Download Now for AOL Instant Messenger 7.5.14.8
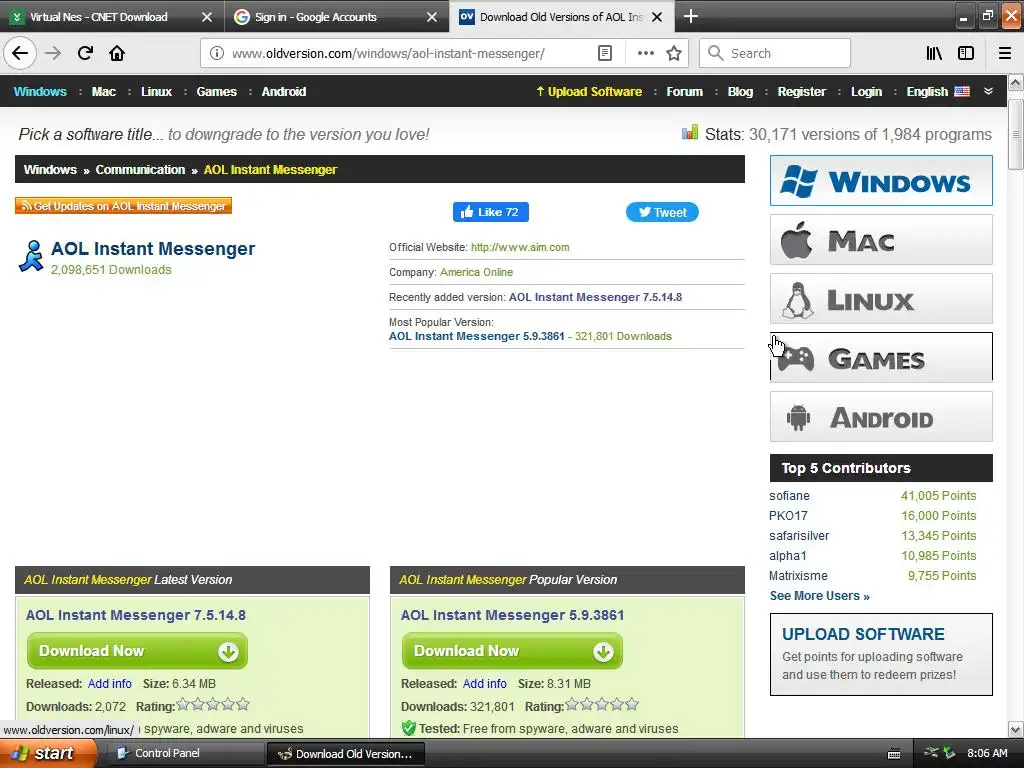The width and height of the screenshot is (1024, 768). click(x=137, y=651)
